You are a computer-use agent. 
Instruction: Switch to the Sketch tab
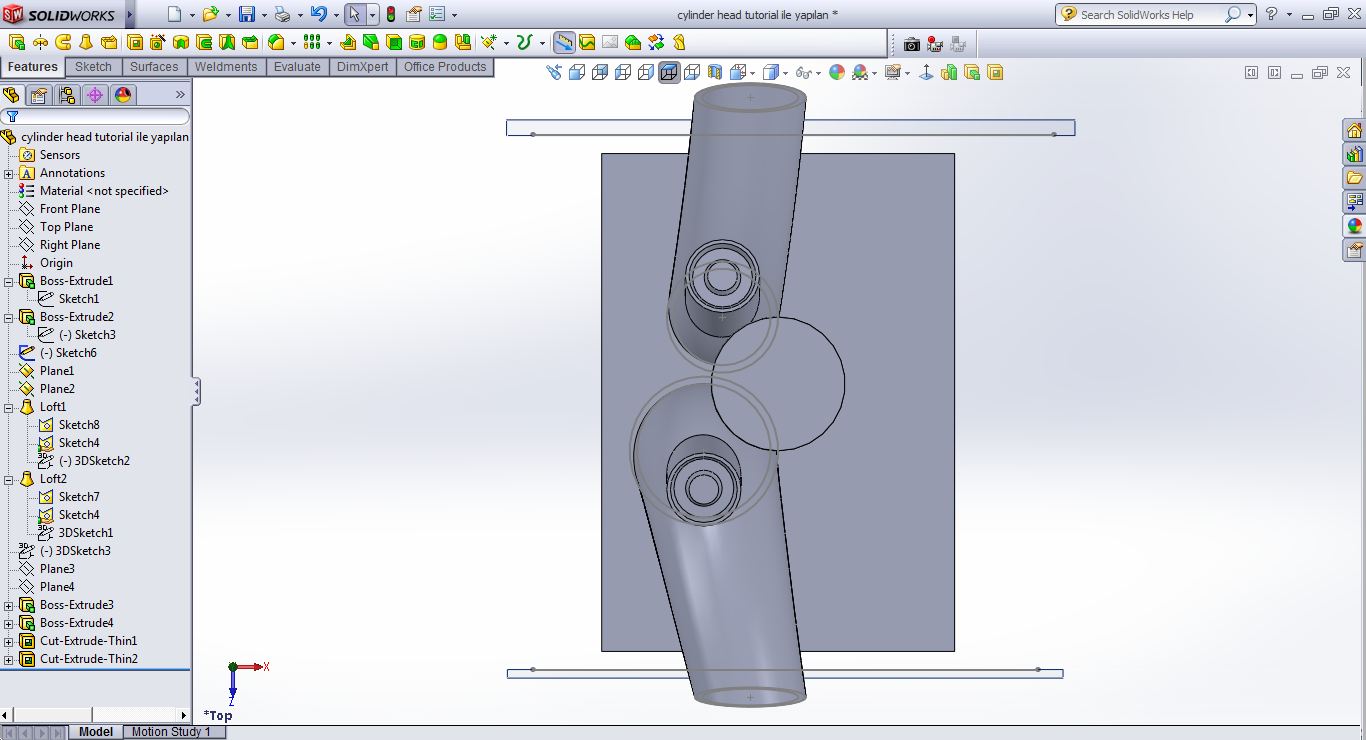(x=93, y=67)
